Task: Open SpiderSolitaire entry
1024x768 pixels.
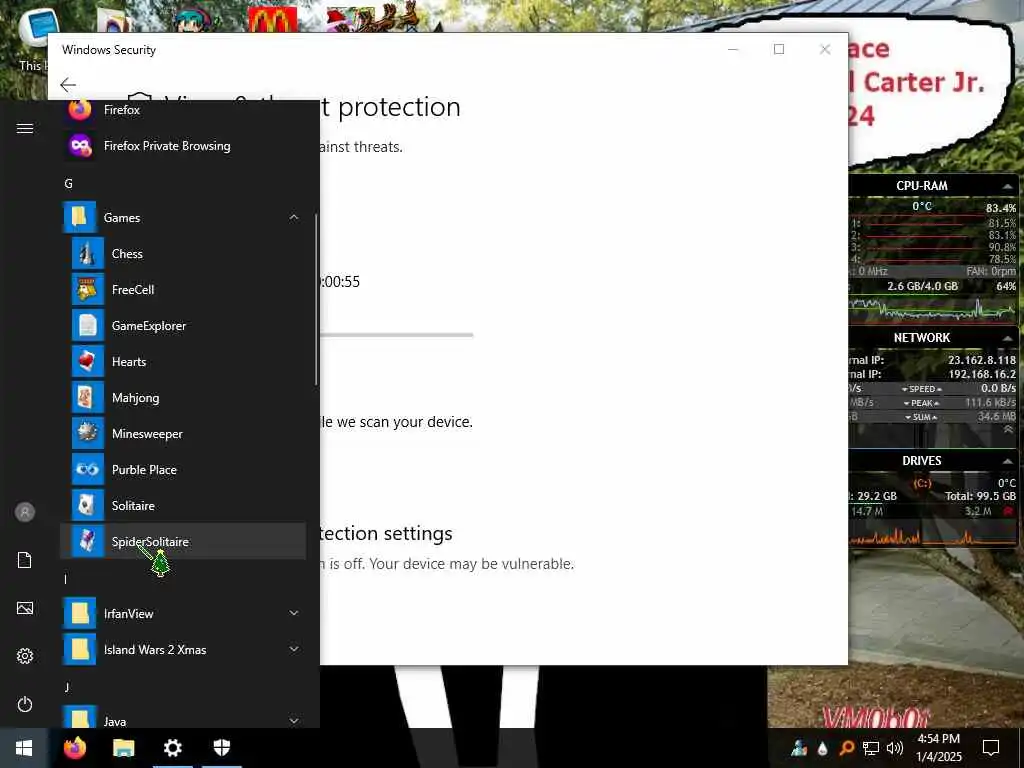Action: [x=183, y=541]
